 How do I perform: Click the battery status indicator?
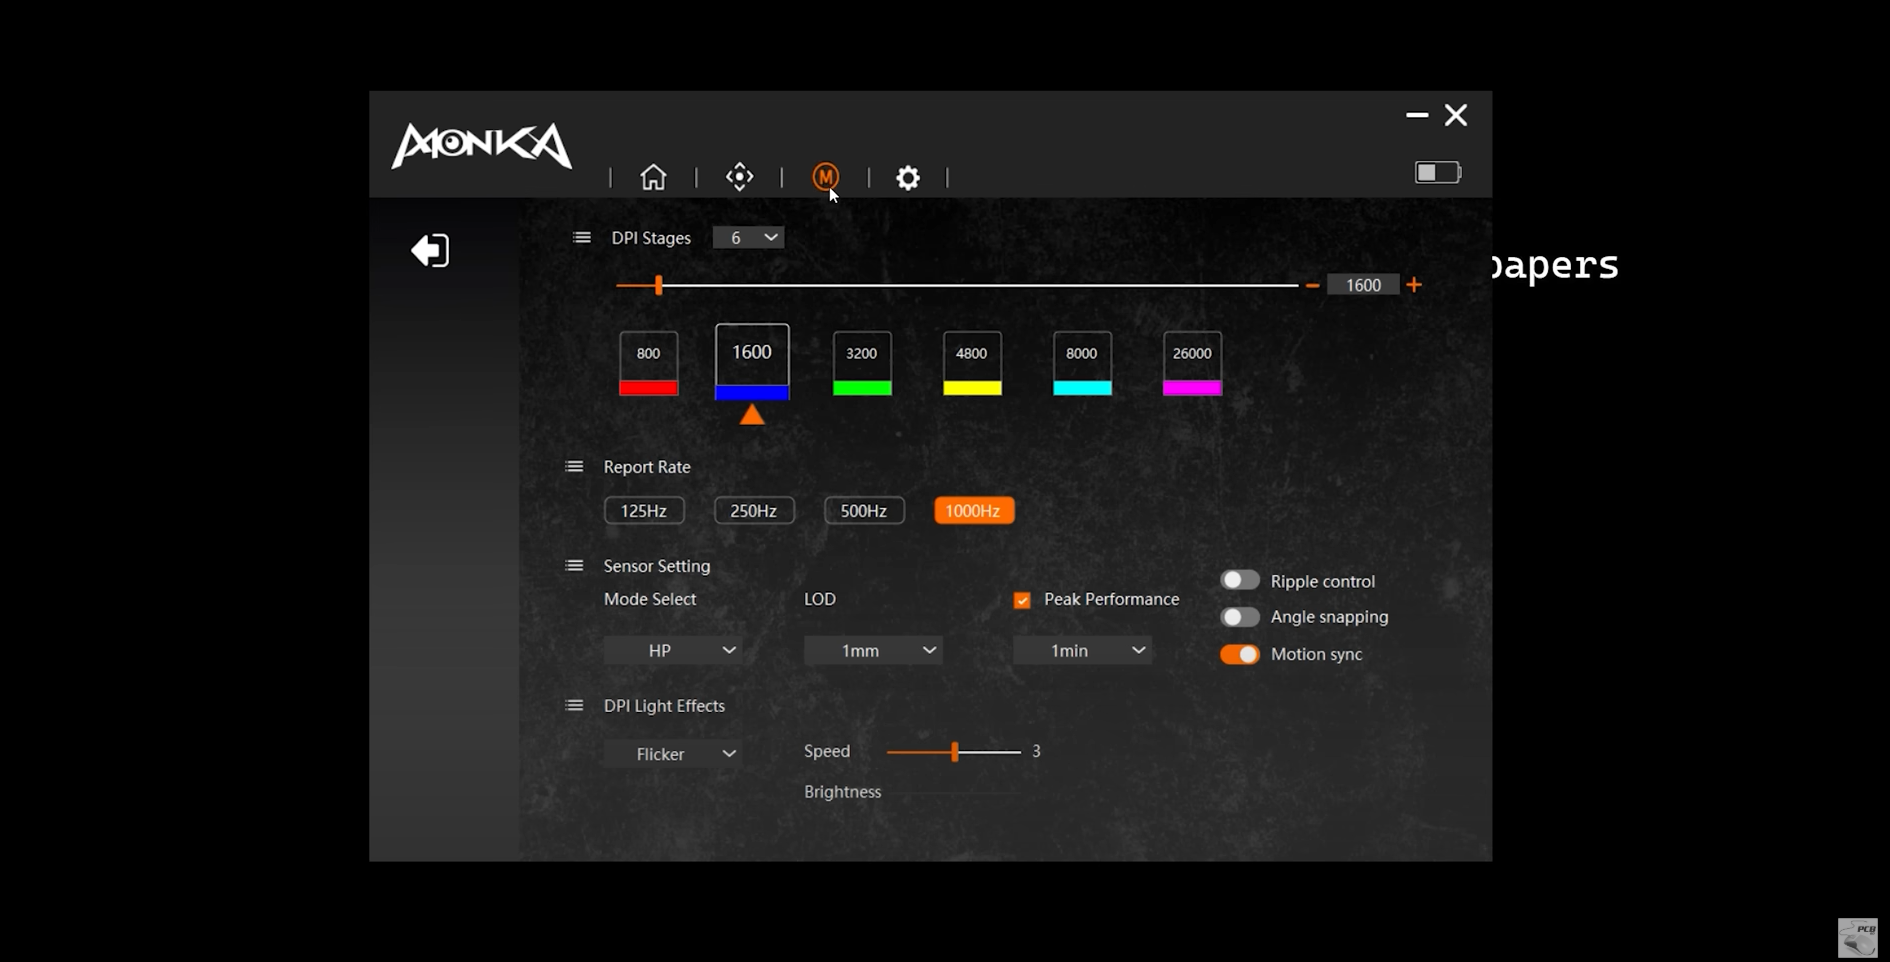point(1437,173)
